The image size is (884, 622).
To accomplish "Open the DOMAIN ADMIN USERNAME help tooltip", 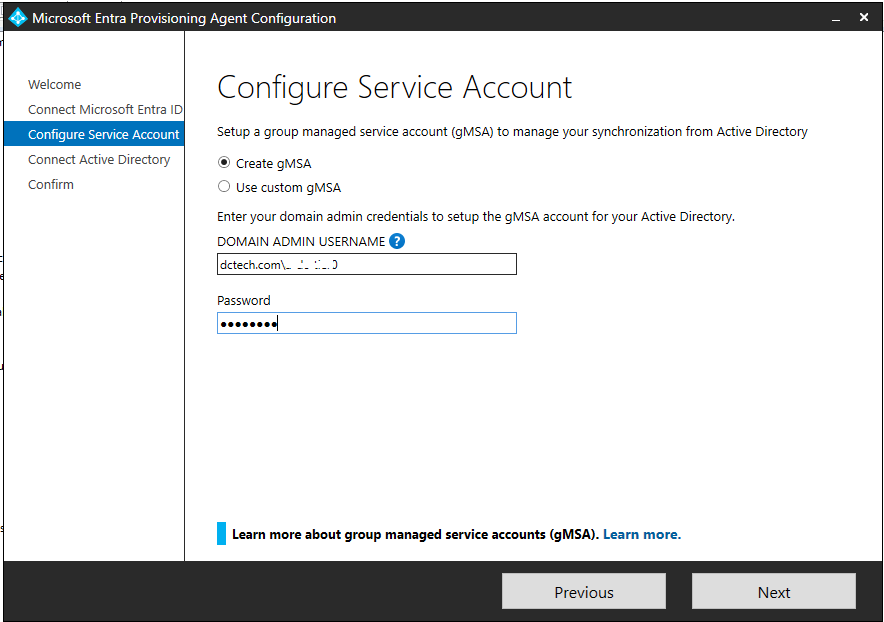I will pos(396,241).
